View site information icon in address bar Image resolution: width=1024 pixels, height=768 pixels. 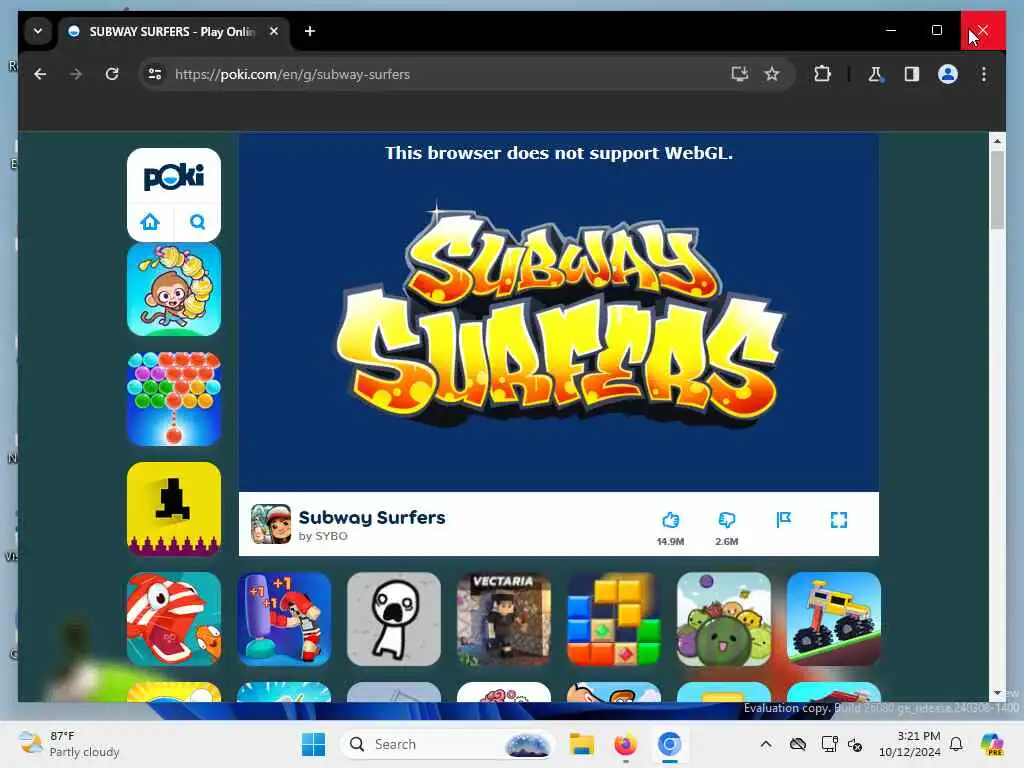155,74
